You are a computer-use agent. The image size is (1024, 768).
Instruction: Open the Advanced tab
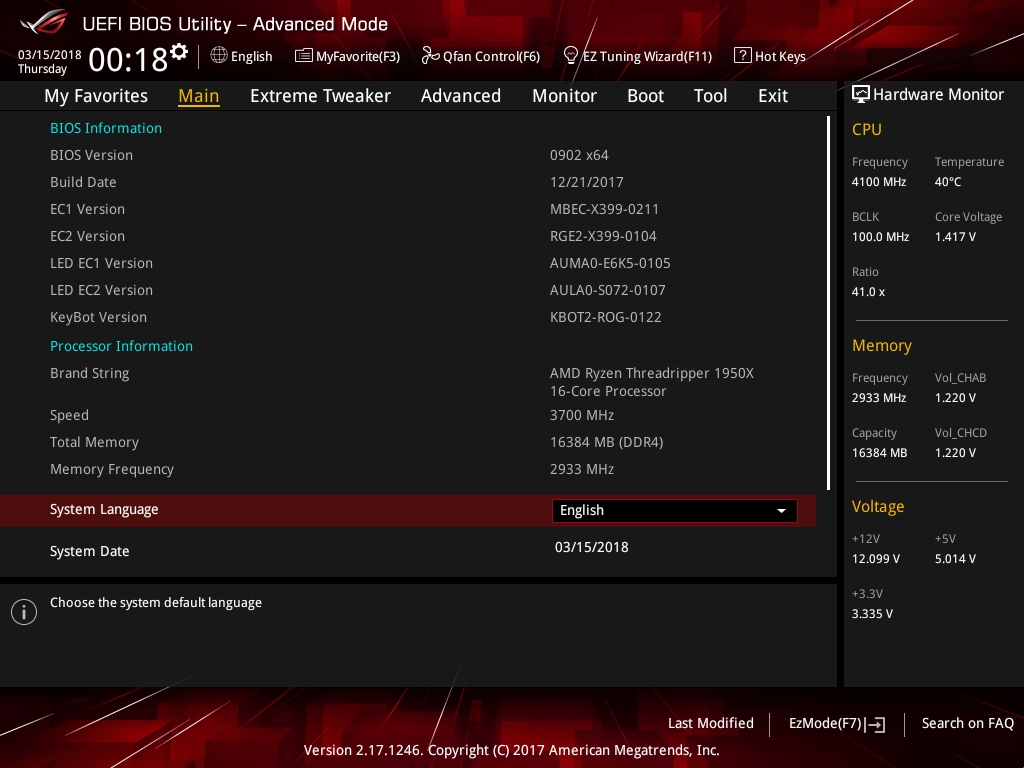coord(460,96)
